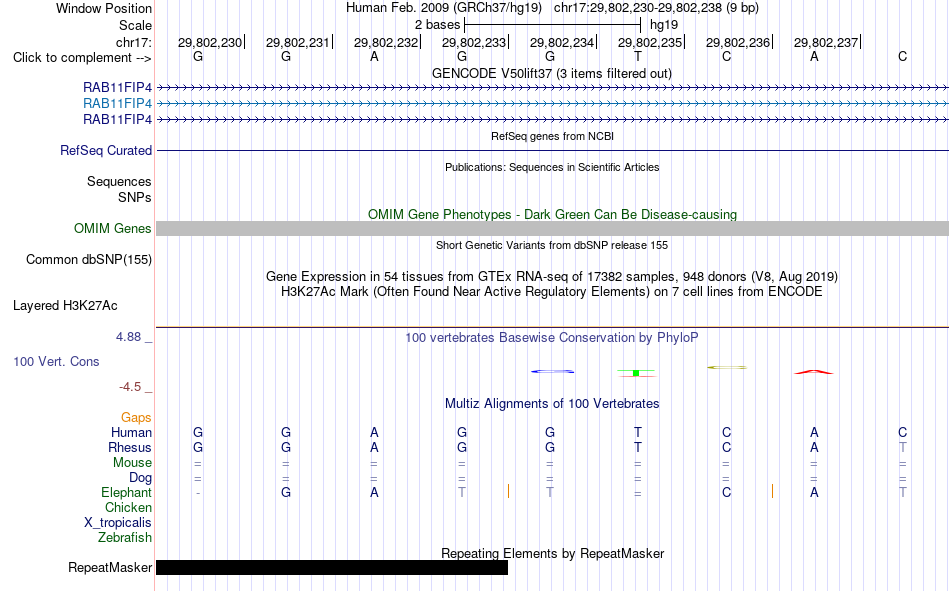Click the Human species label
Viewport: 950px width, 591px height.
[x=131, y=433]
